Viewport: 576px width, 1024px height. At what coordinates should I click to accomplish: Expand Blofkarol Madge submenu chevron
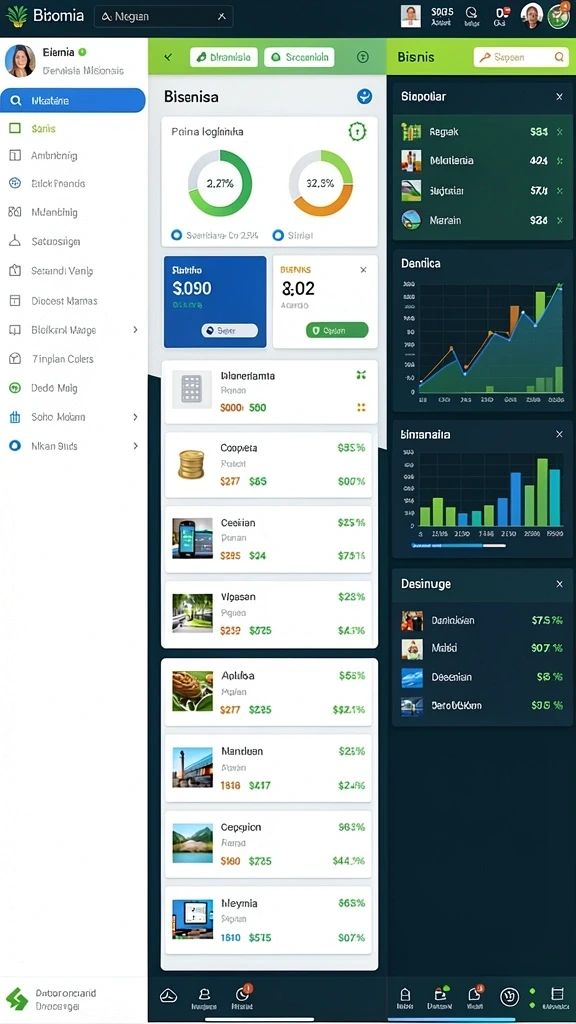tap(135, 330)
